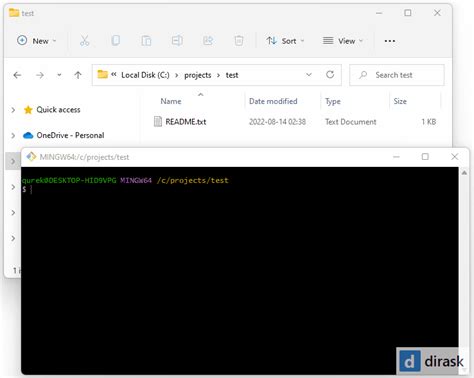Refresh the test folder view
Image resolution: width=474 pixels, height=378 pixels.
coord(330,75)
